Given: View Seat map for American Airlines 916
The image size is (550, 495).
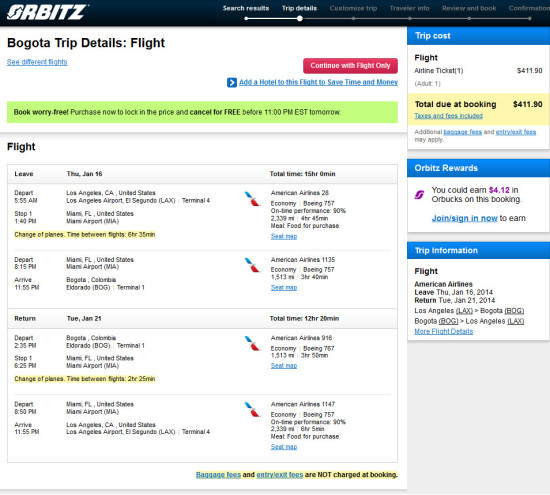Looking at the screenshot, I should click(x=284, y=366).
